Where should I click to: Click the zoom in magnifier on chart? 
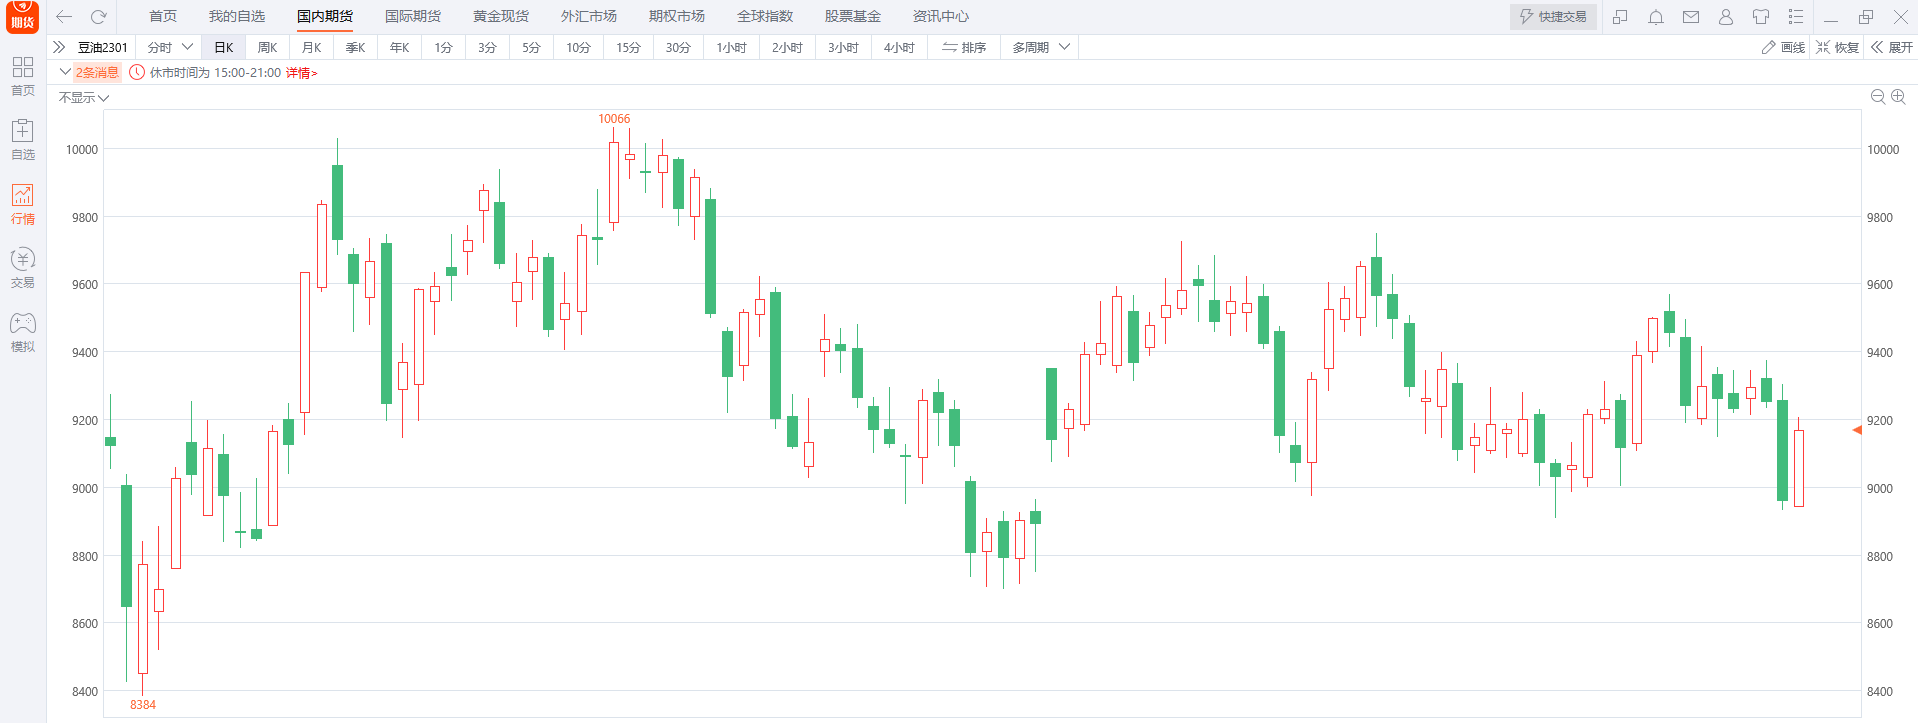pos(1898,97)
